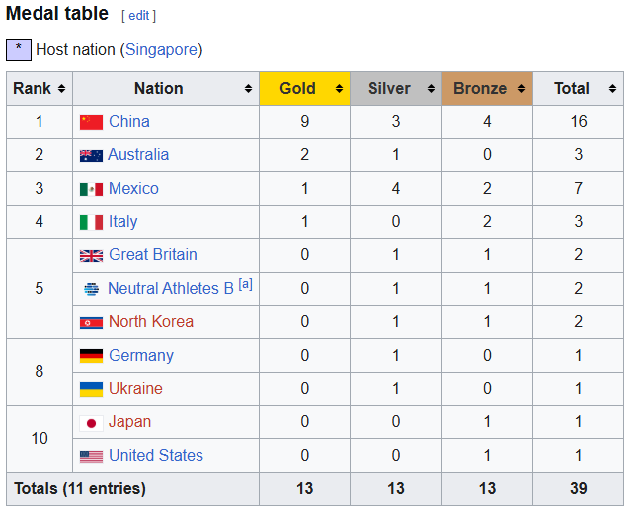This screenshot has width=641, height=512.
Task: Click the host nation asterisk color box
Action: pyautogui.click(x=19, y=49)
